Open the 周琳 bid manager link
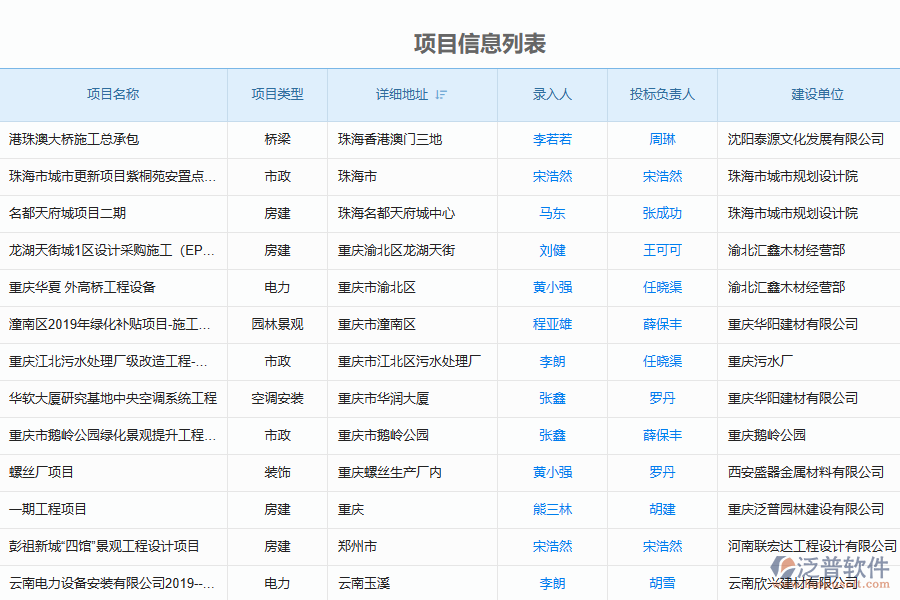This screenshot has height=600, width=900. point(662,140)
